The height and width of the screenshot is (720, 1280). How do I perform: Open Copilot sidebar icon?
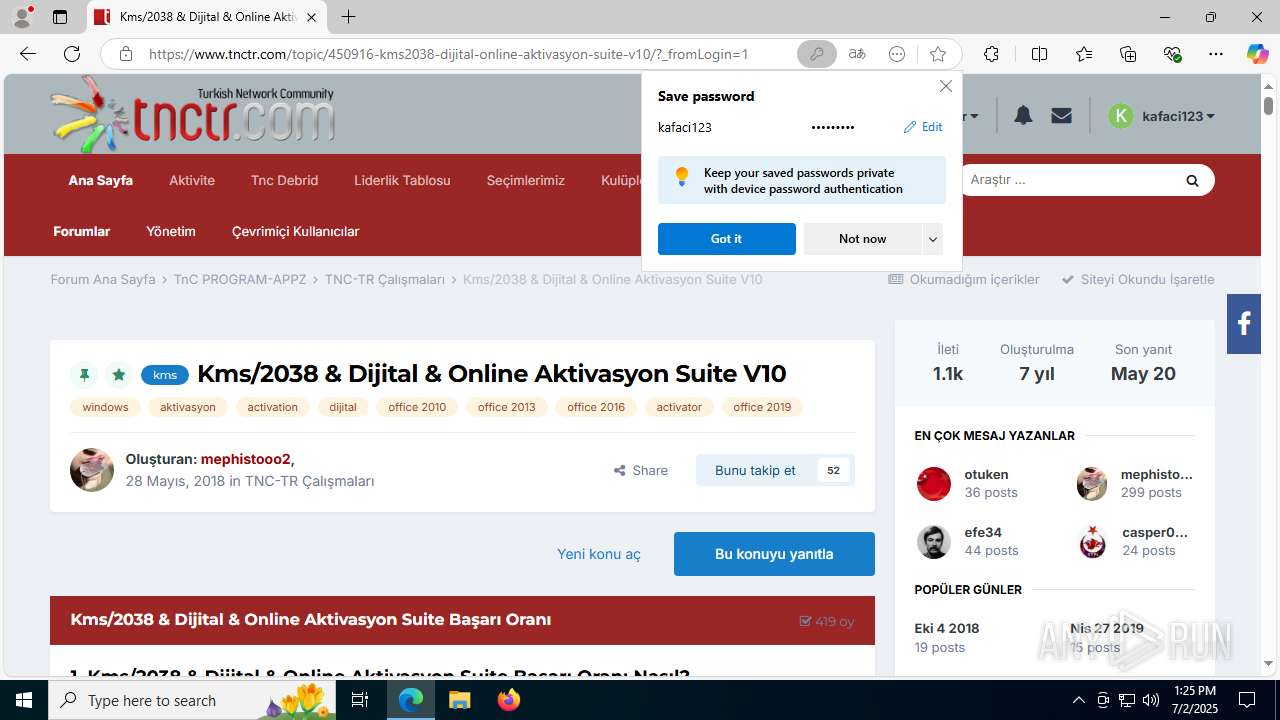[1257, 54]
